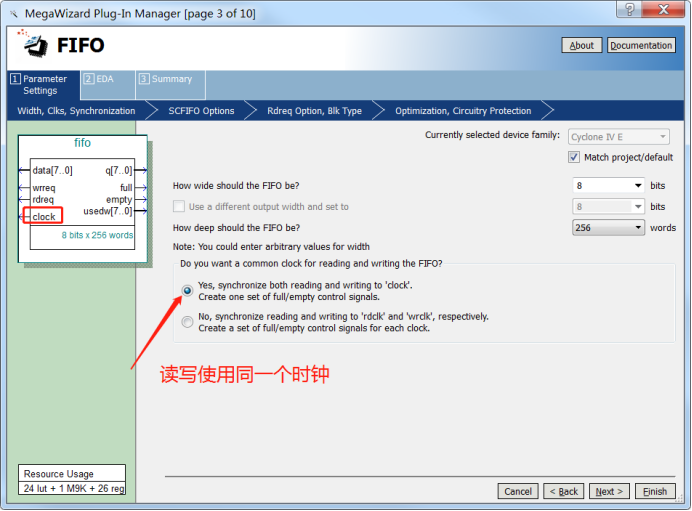Open the FIFO width dropdown
This screenshot has width=692, height=511.
click(608, 186)
